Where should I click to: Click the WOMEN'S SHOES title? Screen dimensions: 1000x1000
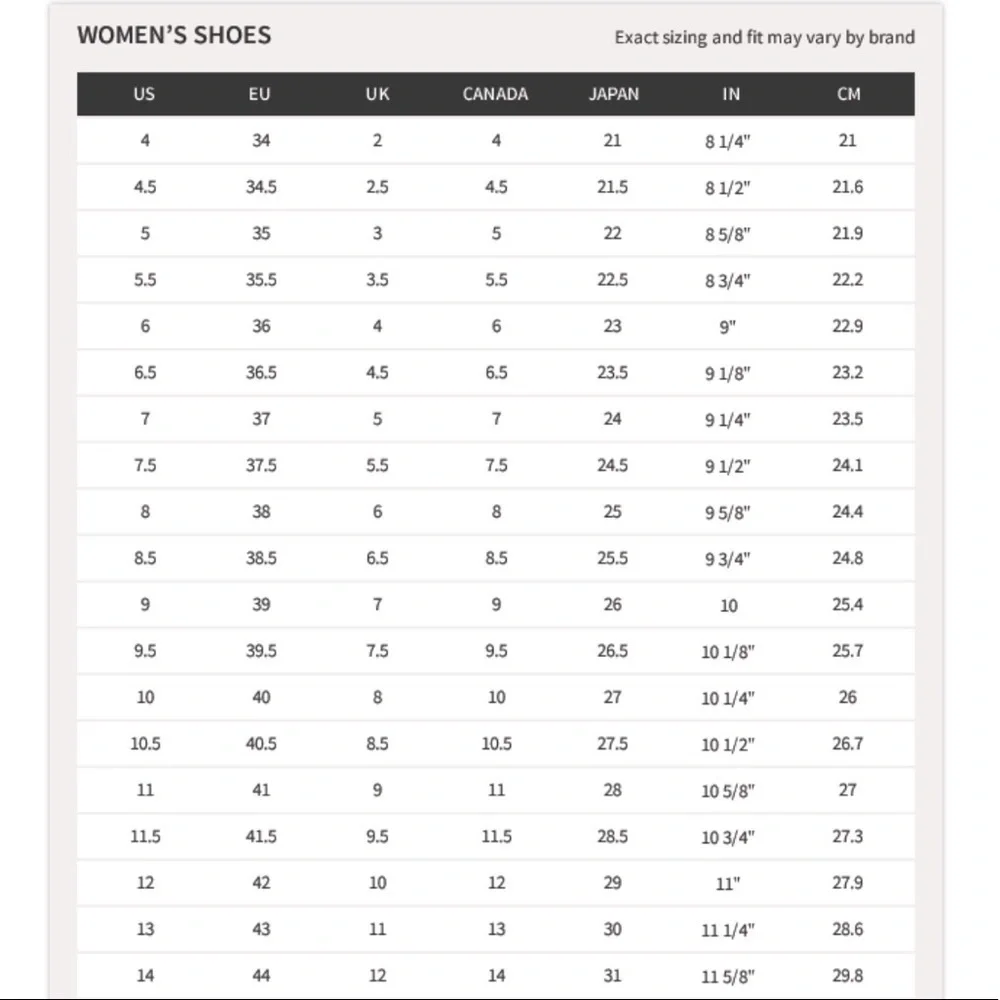click(x=174, y=35)
